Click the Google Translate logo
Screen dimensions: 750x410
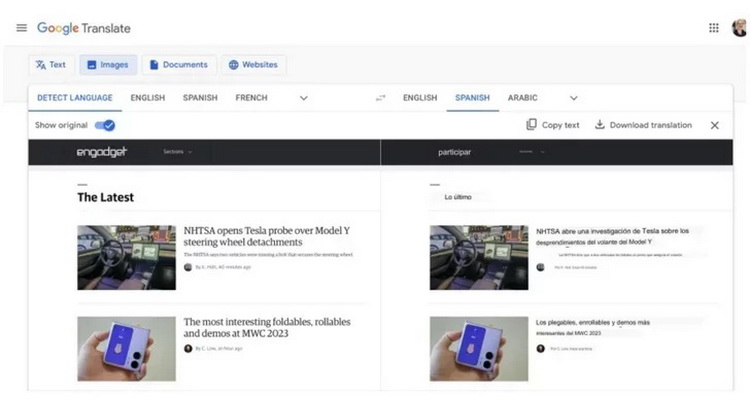[x=84, y=28]
